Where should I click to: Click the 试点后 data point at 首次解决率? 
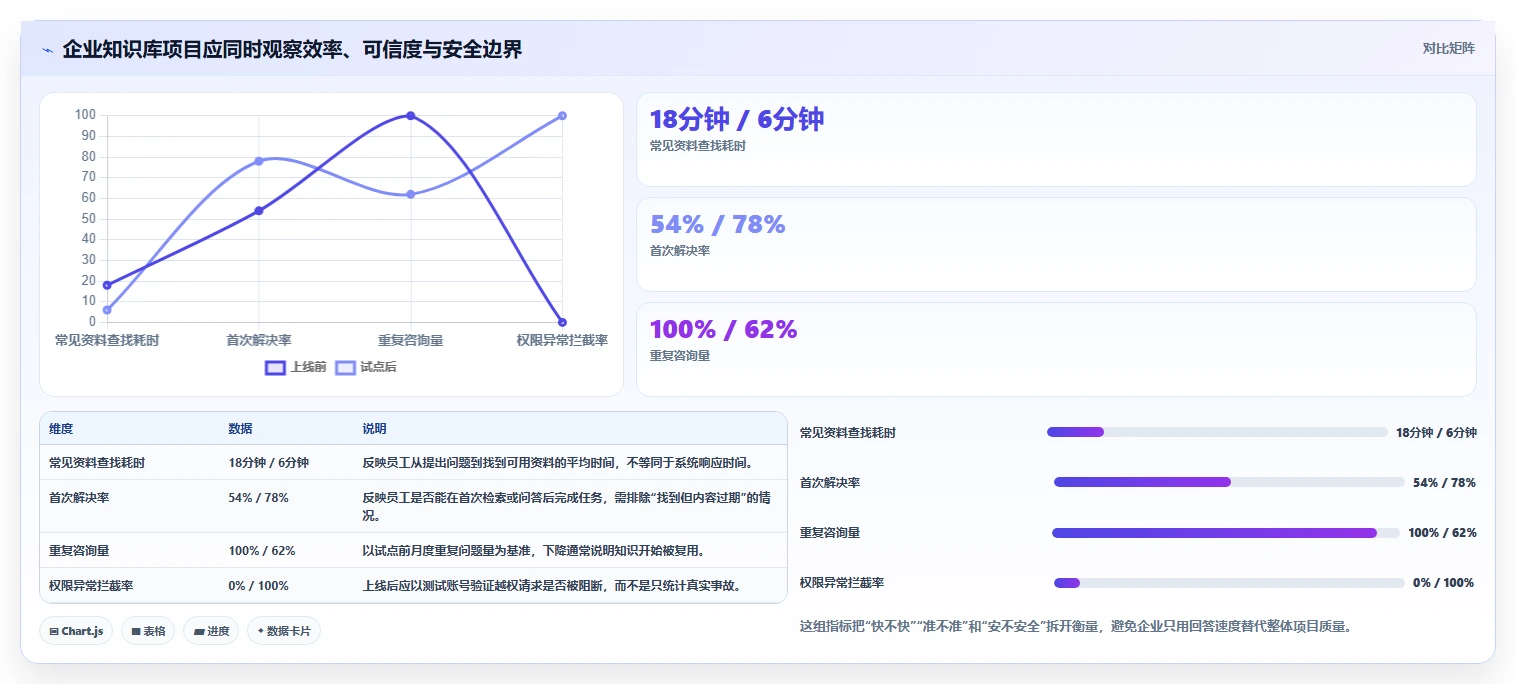(x=259, y=161)
